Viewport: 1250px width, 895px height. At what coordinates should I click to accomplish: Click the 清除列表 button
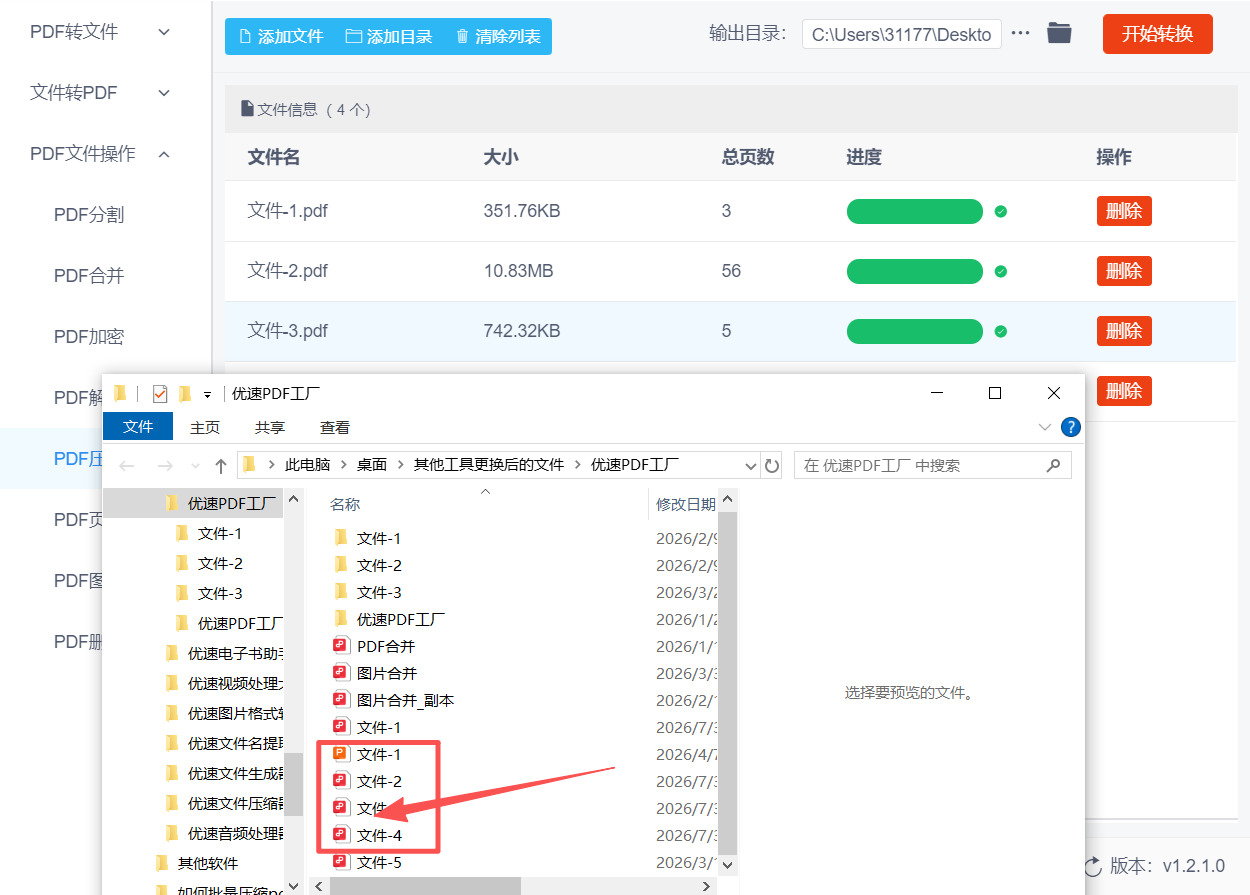pos(498,37)
